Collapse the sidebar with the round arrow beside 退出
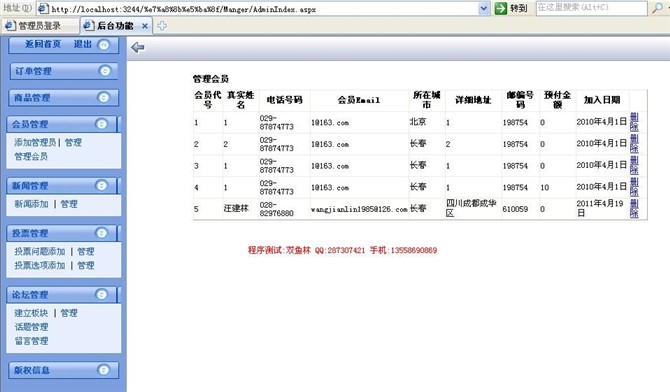670x392 pixels. pyautogui.click(x=103, y=44)
